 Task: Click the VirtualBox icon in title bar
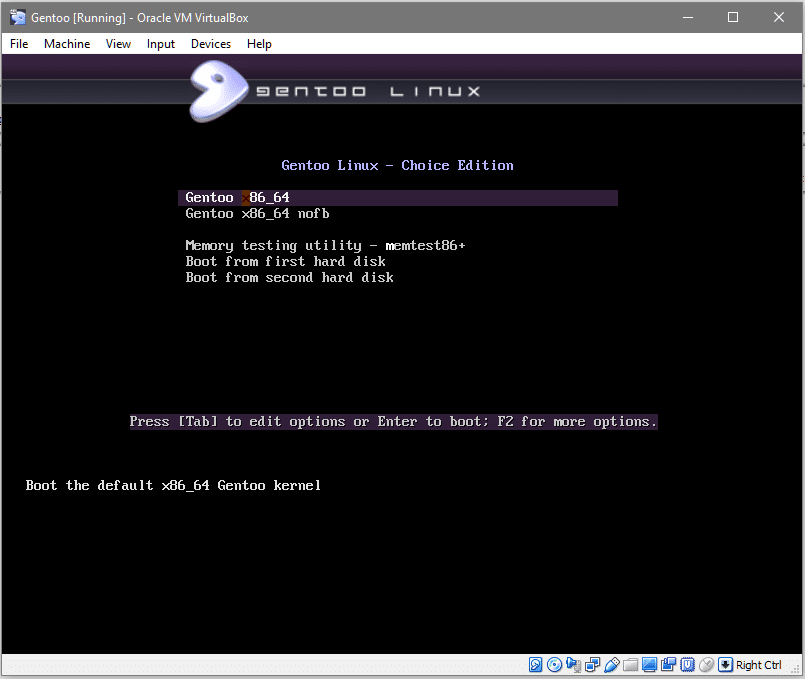17,17
